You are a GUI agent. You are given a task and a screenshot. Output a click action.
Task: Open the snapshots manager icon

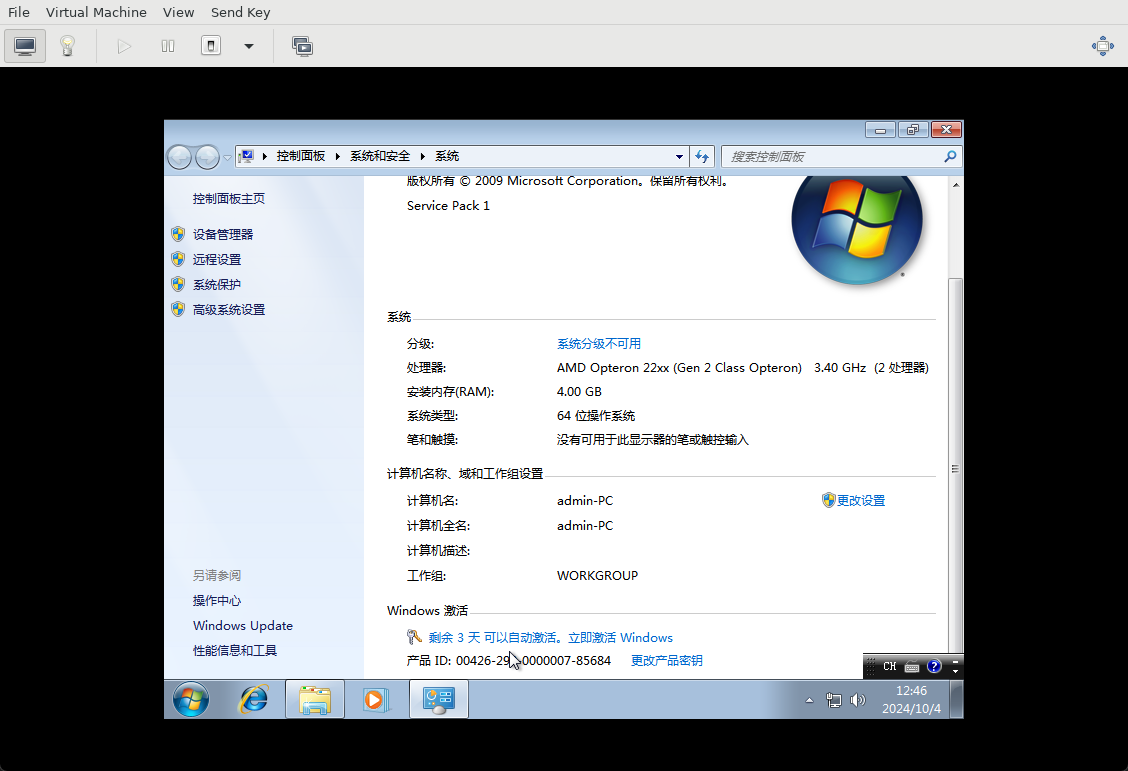coord(302,46)
